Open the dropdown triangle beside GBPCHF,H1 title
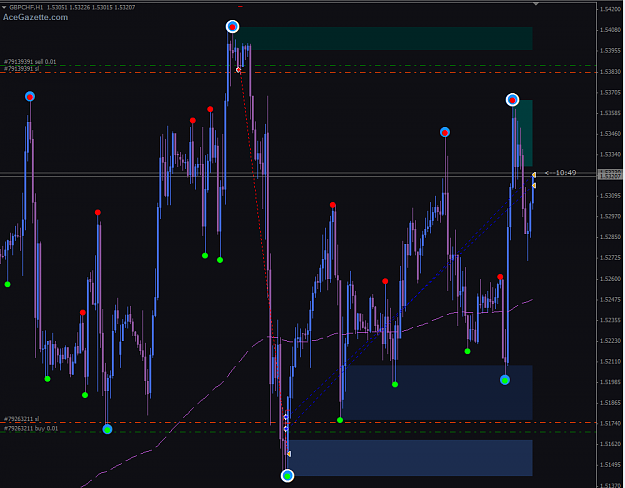625x488 pixels. (4, 7)
